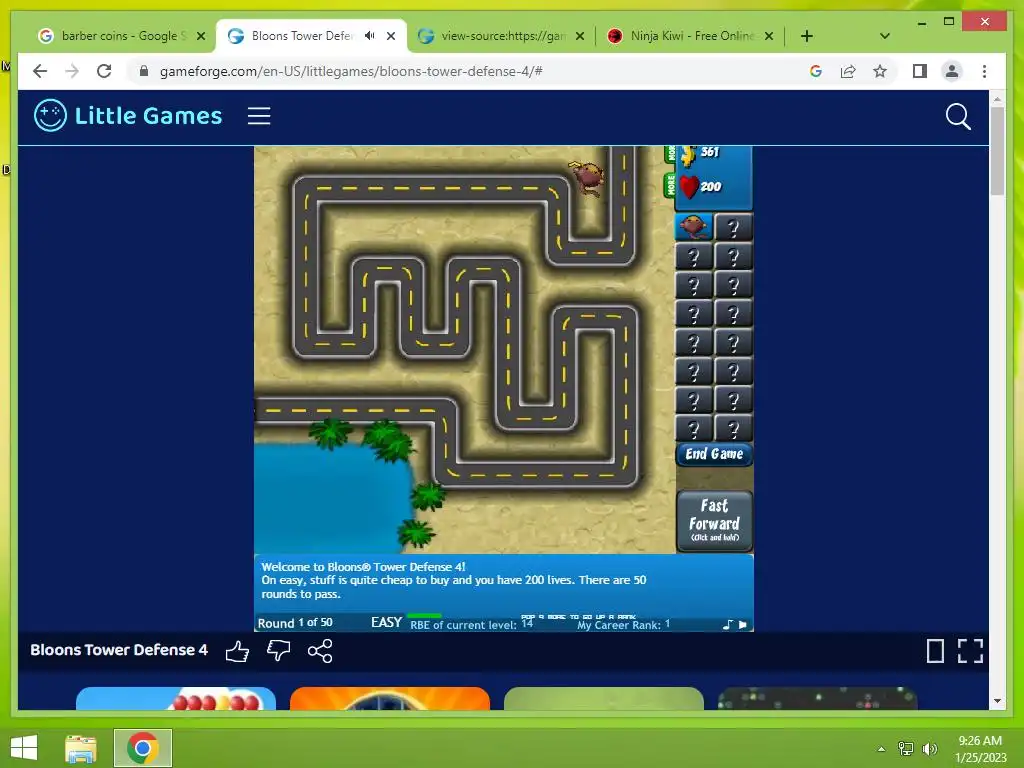The height and width of the screenshot is (768, 1024).
Task: Click the page vertical scrollbar thumb
Action: pos(997,152)
